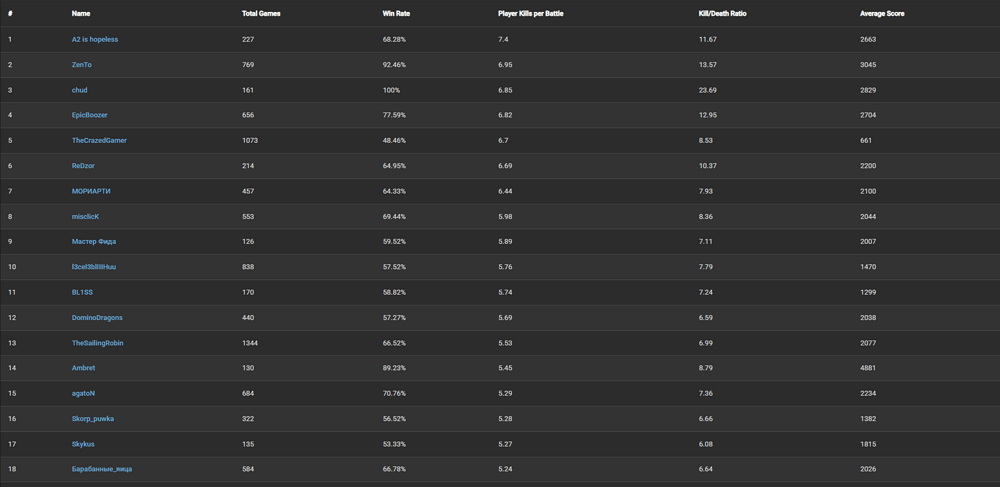The image size is (1000, 487).
Task: Open Мастер Фида player profile
Action: click(94, 241)
